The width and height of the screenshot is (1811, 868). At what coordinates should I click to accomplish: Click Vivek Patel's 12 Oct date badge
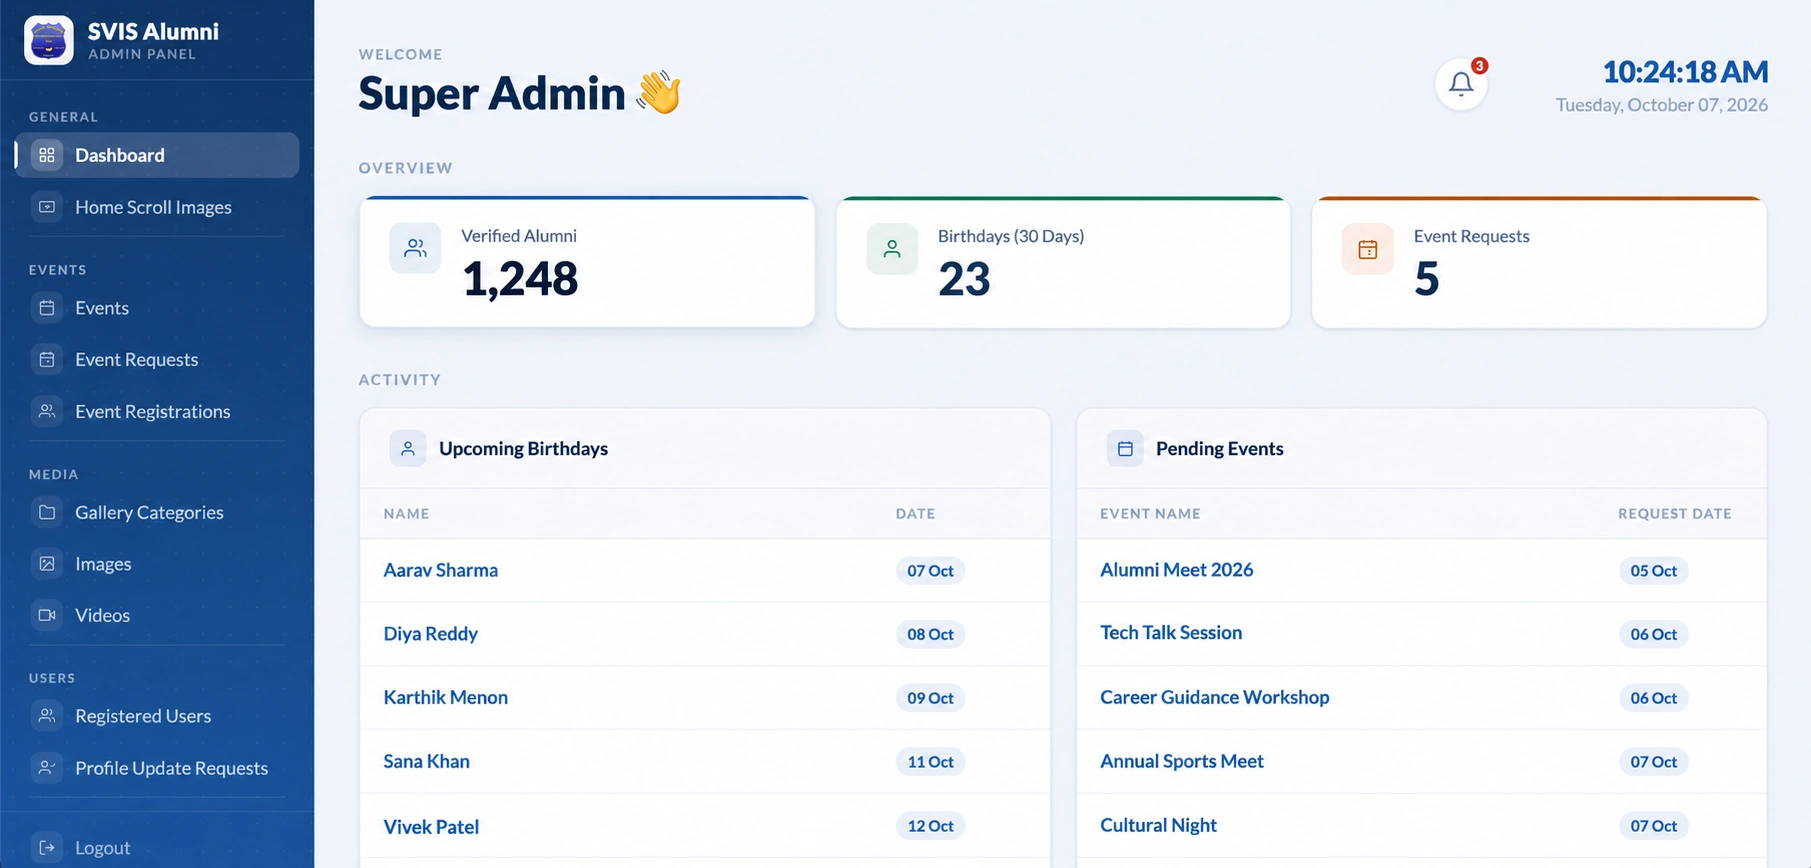click(930, 826)
